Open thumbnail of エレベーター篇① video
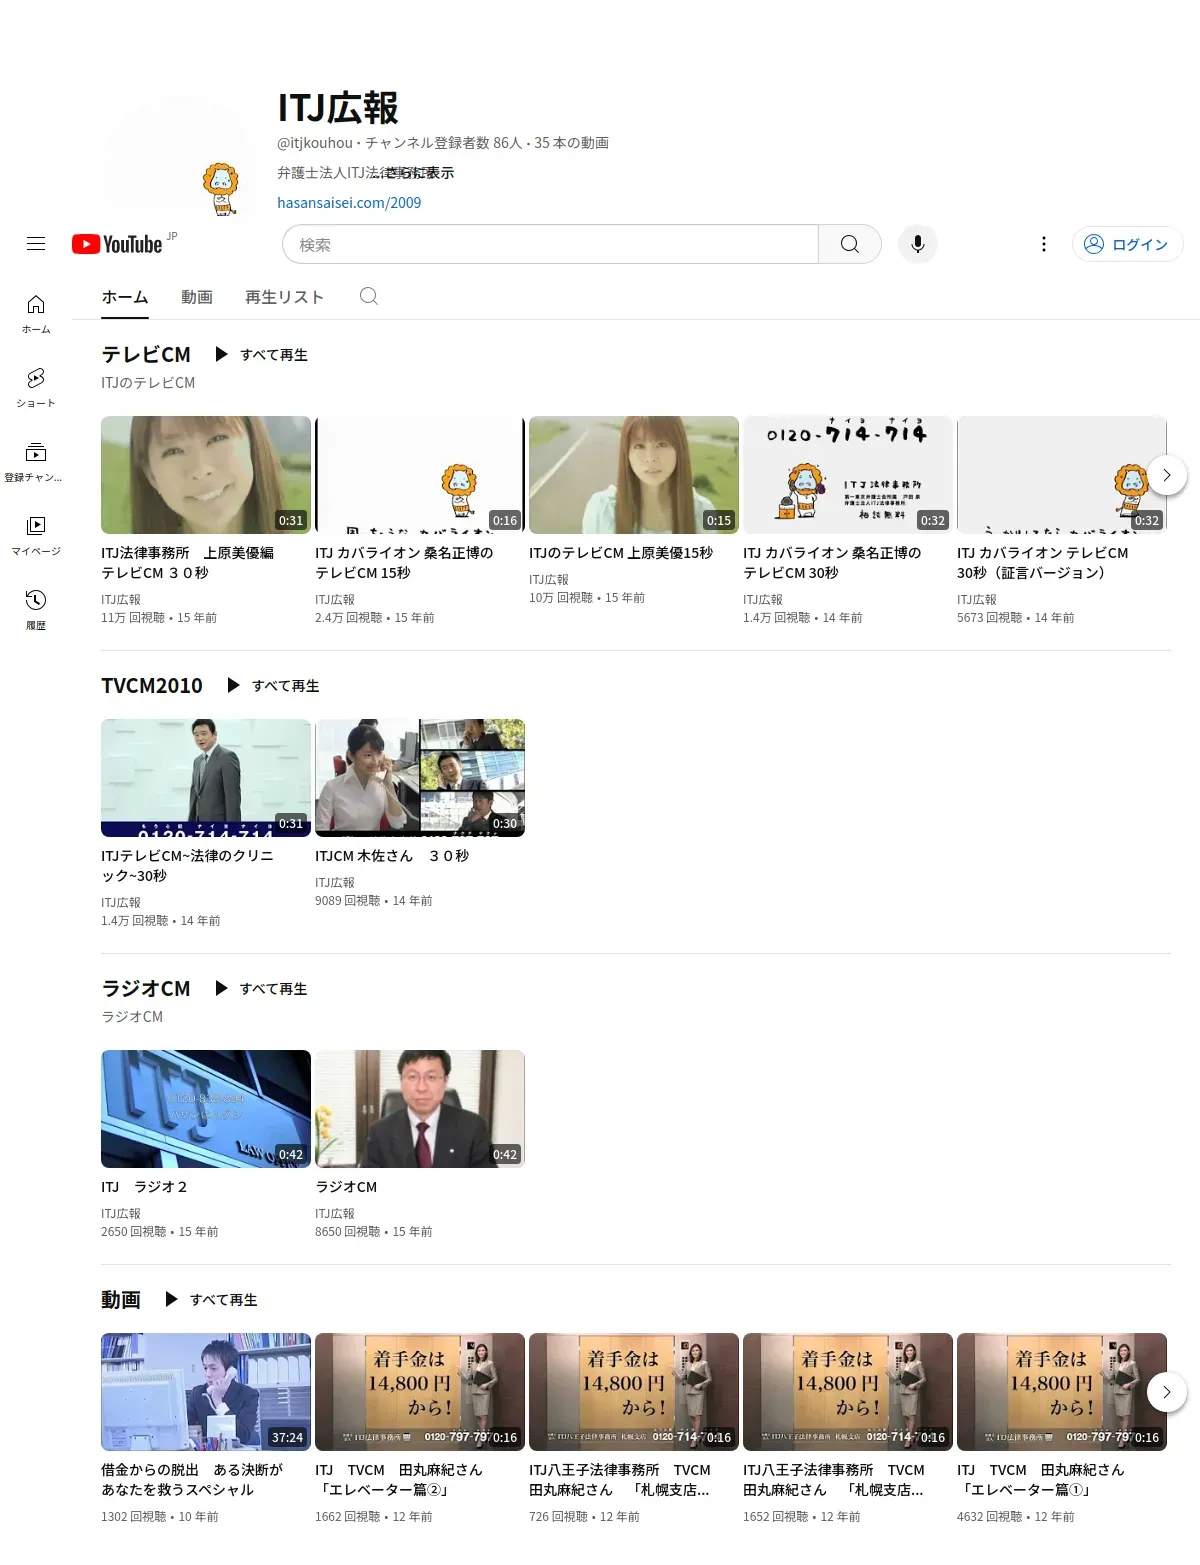 point(1062,1392)
